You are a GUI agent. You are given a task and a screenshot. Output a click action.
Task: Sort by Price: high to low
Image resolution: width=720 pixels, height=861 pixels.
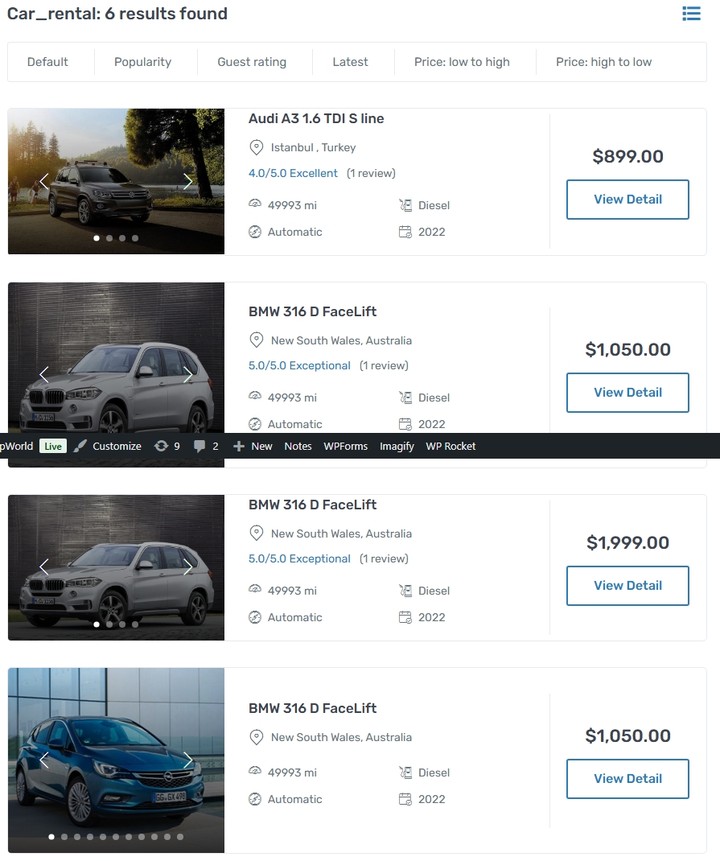pyautogui.click(x=603, y=62)
